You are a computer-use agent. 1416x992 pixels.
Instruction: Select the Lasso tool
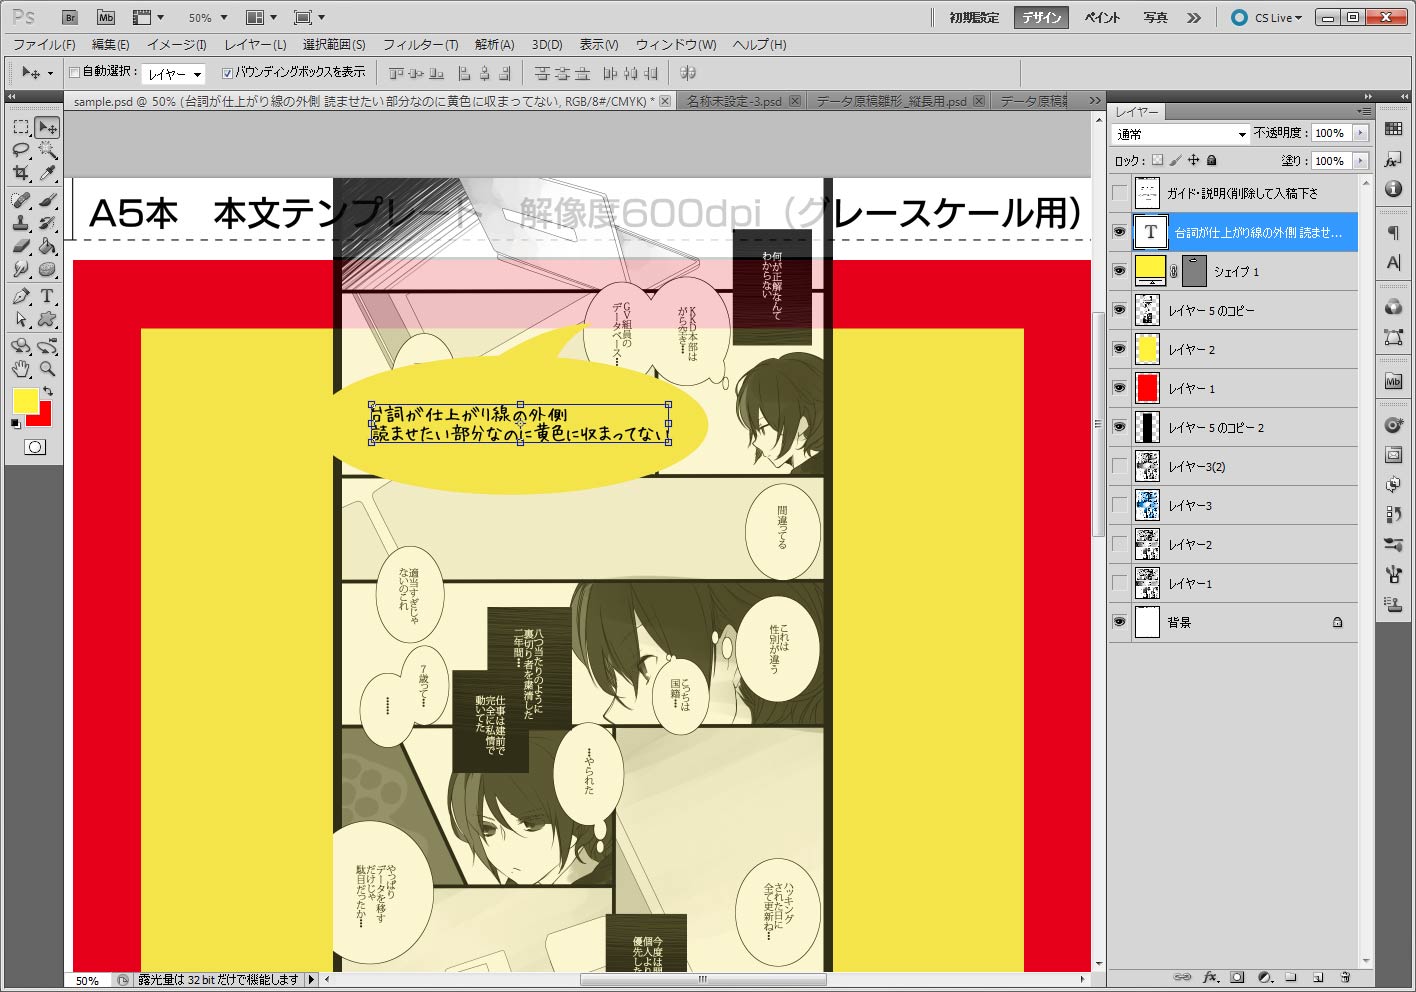[21, 150]
